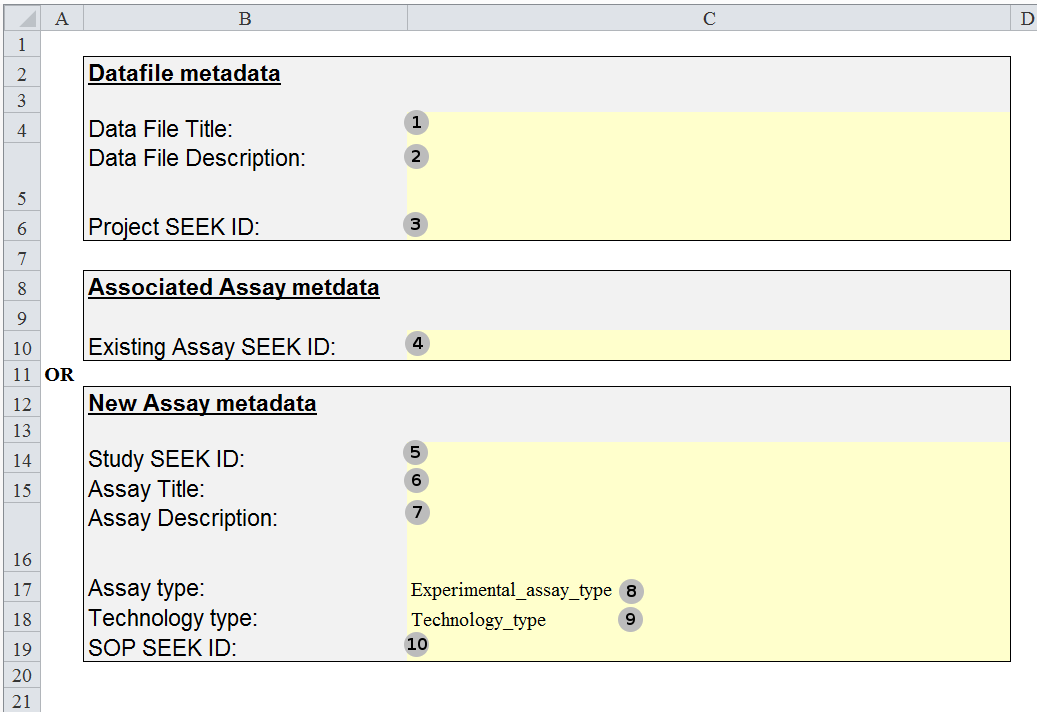Viewport: 1037px width, 712px height.
Task: Select marker 3 for Project SEEK ID
Action: tap(415, 224)
